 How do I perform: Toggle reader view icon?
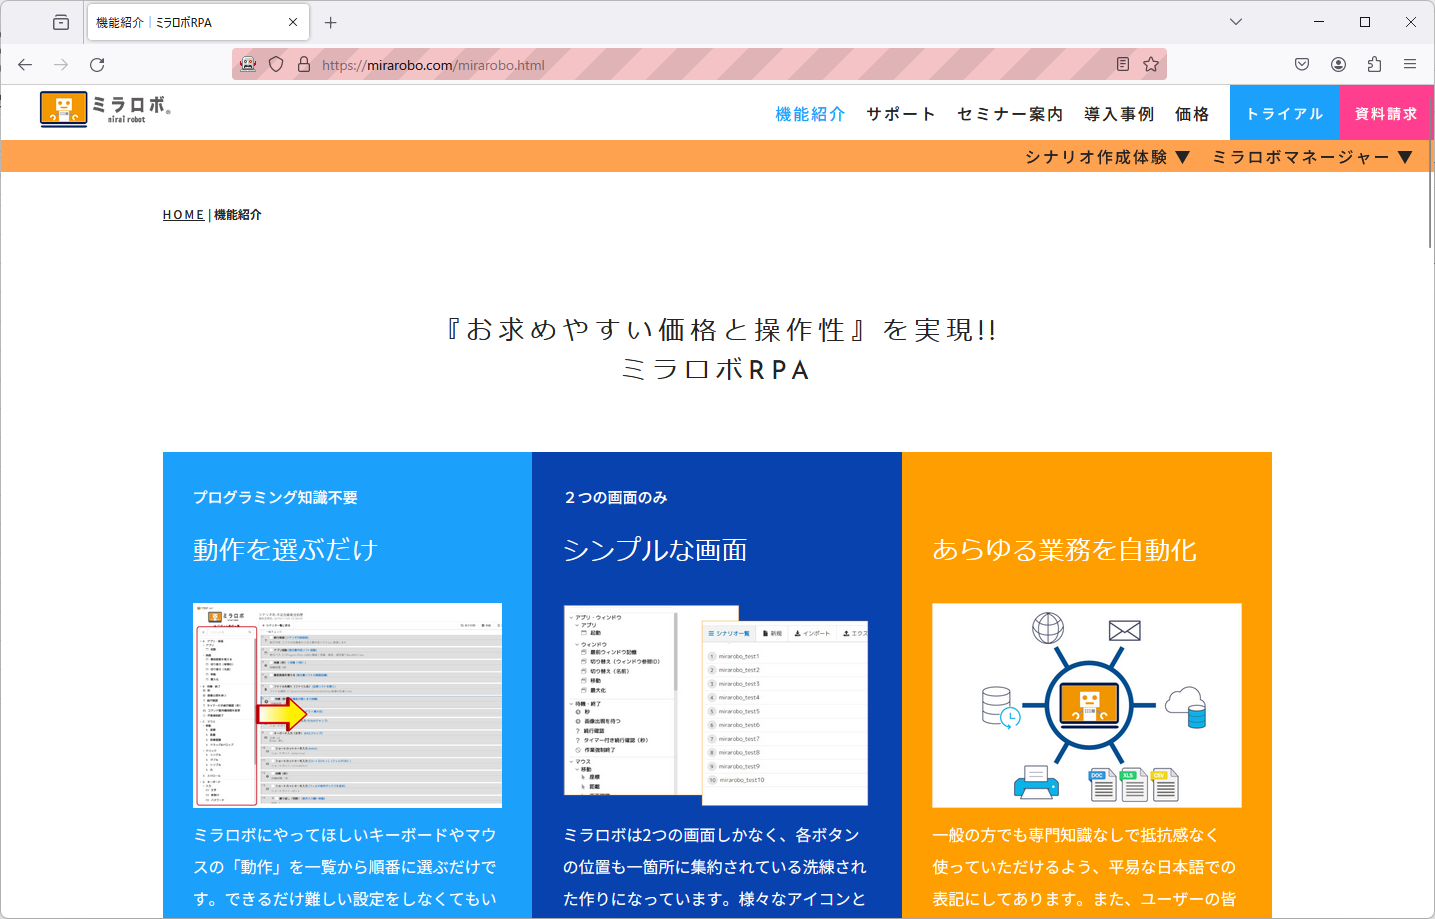tap(1123, 64)
